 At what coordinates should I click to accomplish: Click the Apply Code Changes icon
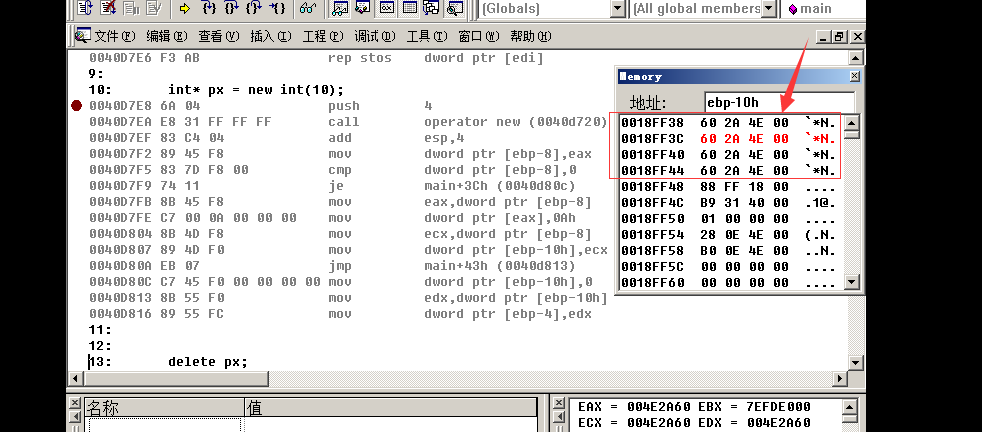[x=153, y=8]
